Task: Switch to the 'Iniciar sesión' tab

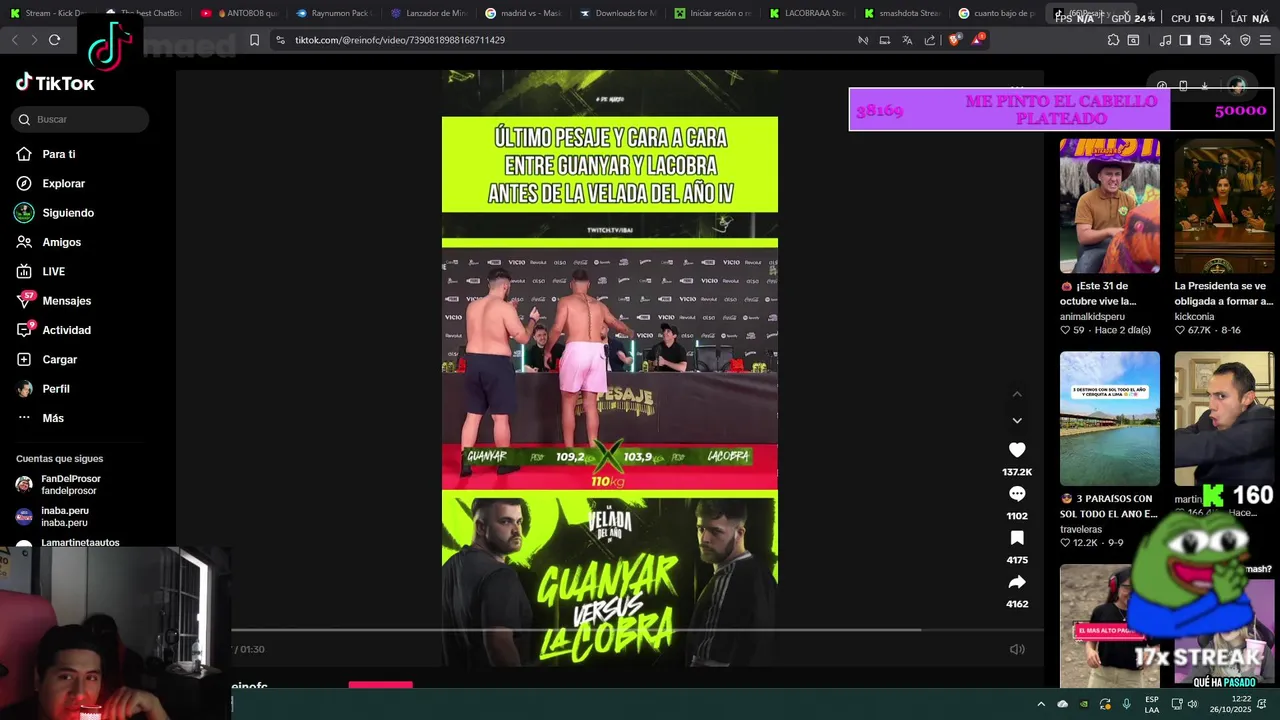Action: [714, 13]
